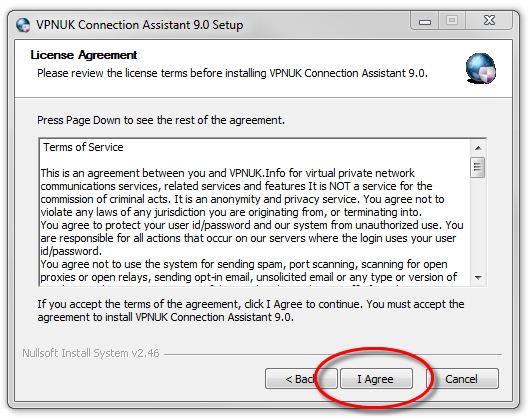531x419 pixels.
Task: Click the License Agreement header title
Action: 84,55
